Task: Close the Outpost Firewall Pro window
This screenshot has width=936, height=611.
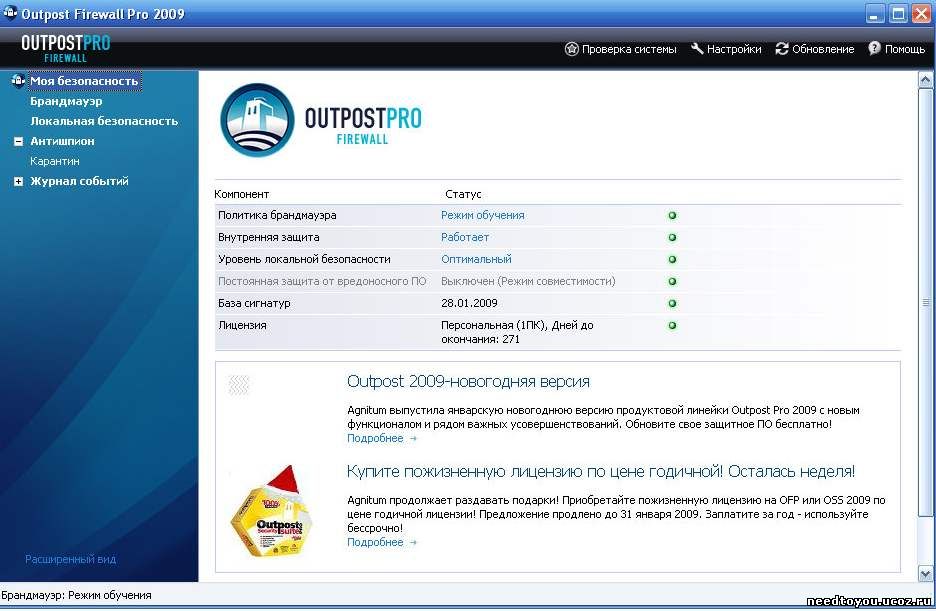Action: [x=922, y=14]
